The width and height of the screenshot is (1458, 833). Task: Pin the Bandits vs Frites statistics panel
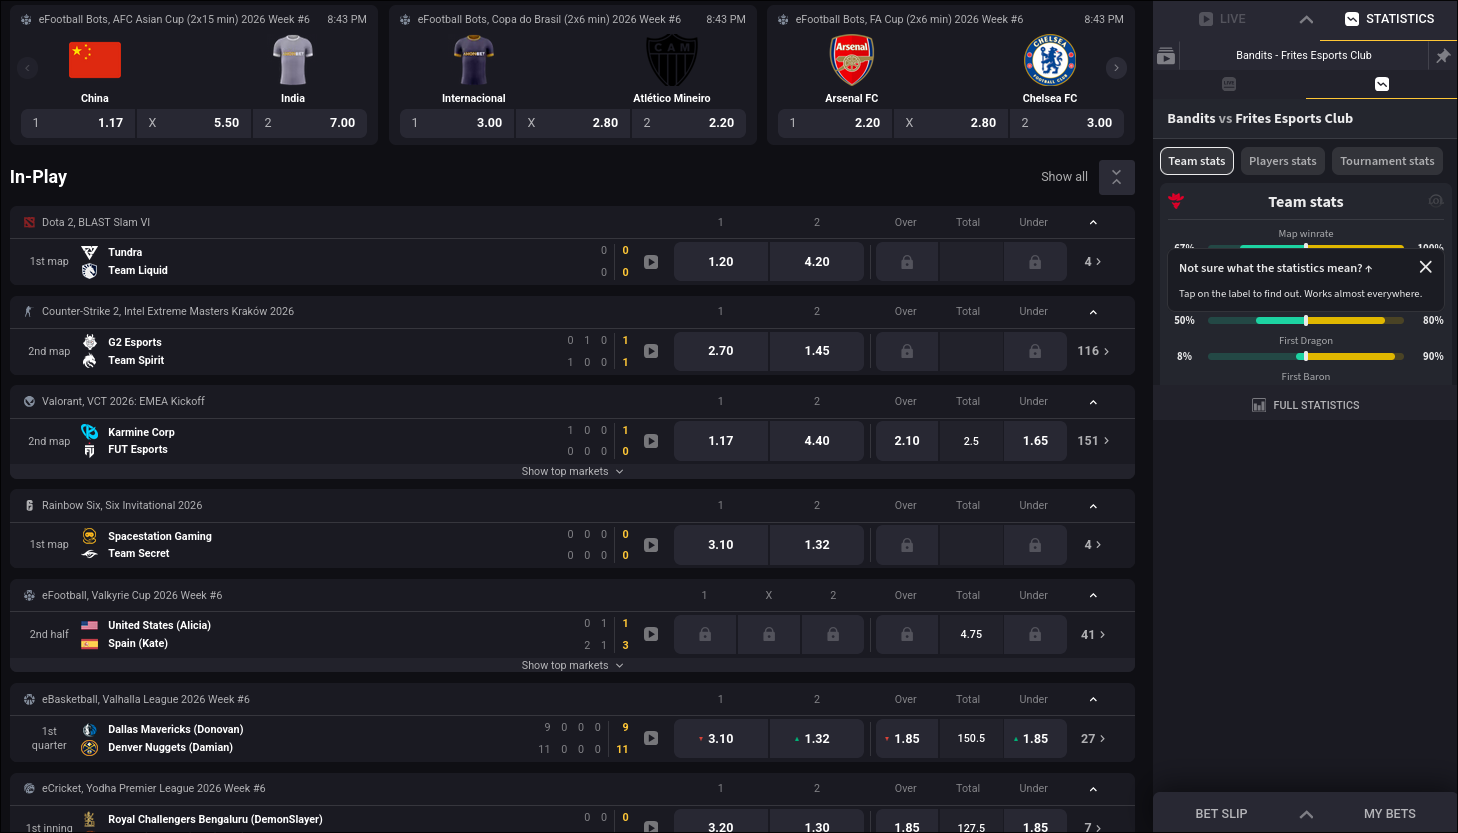1442,56
